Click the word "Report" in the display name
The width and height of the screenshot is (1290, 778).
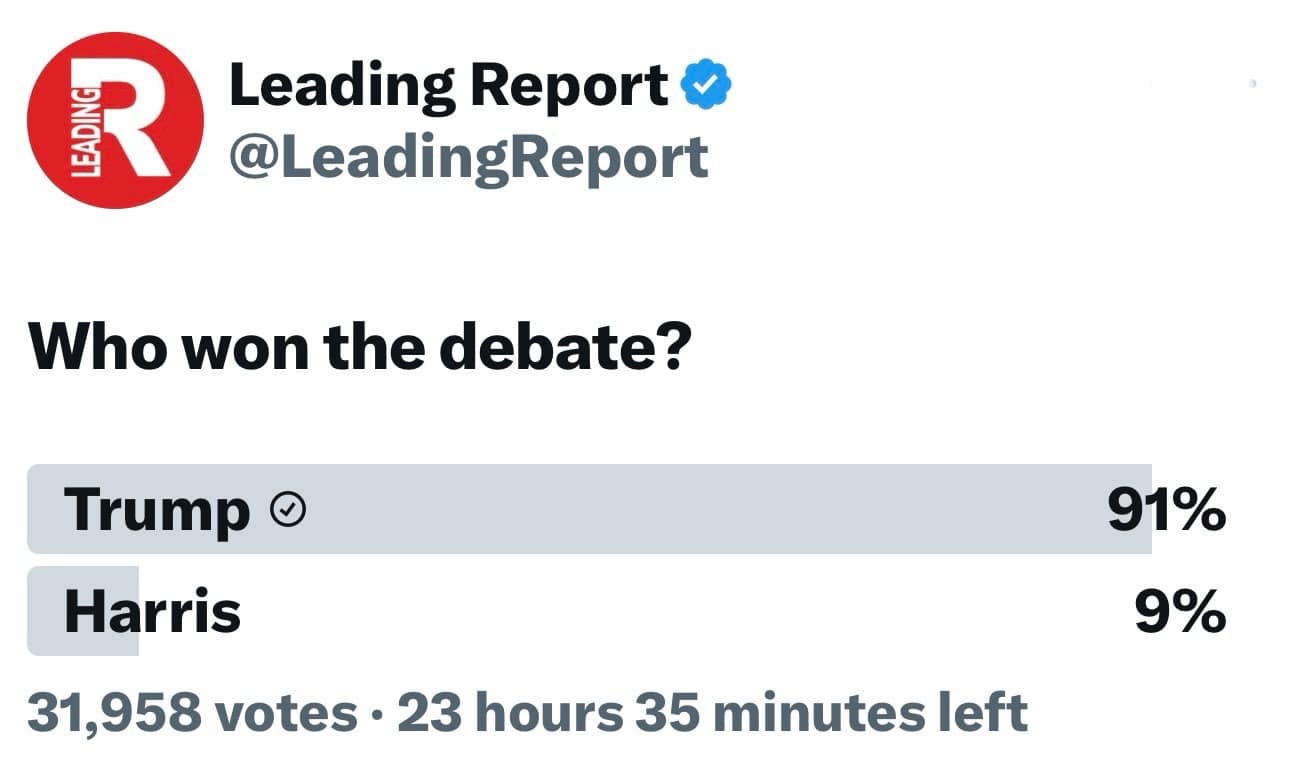(x=568, y=86)
